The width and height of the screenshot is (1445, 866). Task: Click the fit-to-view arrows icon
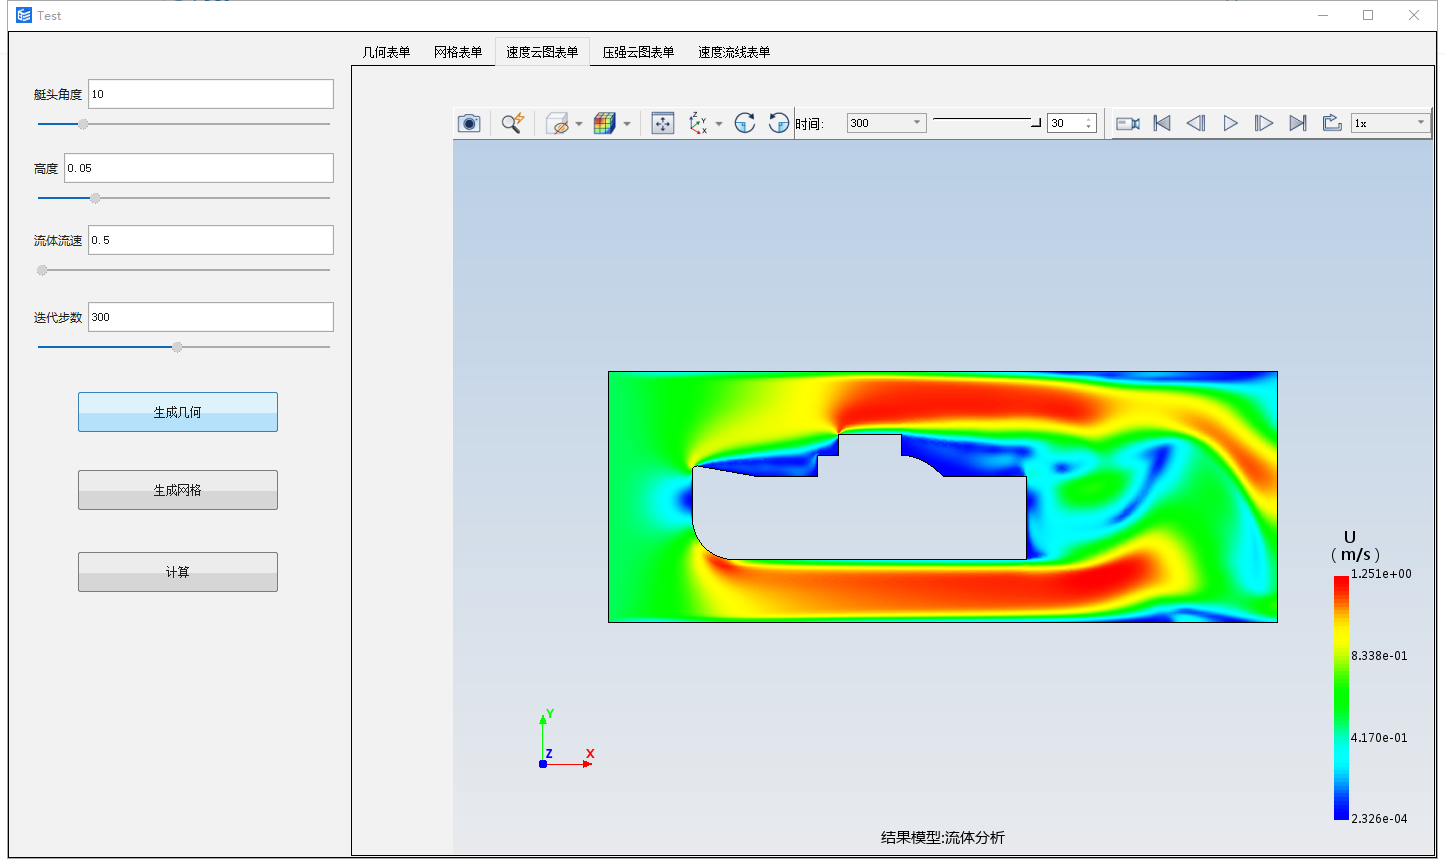(663, 123)
